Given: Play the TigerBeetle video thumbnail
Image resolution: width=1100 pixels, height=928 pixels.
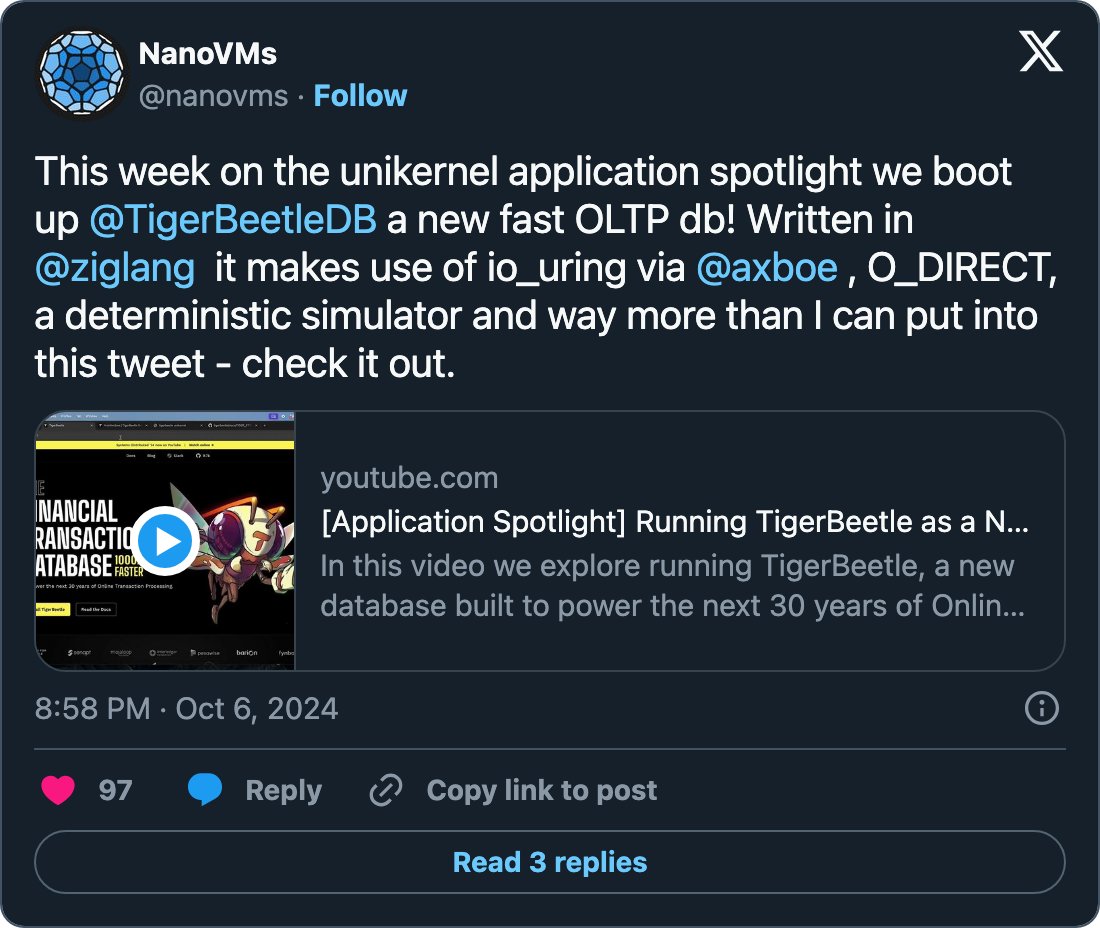Looking at the screenshot, I should (x=165, y=541).
